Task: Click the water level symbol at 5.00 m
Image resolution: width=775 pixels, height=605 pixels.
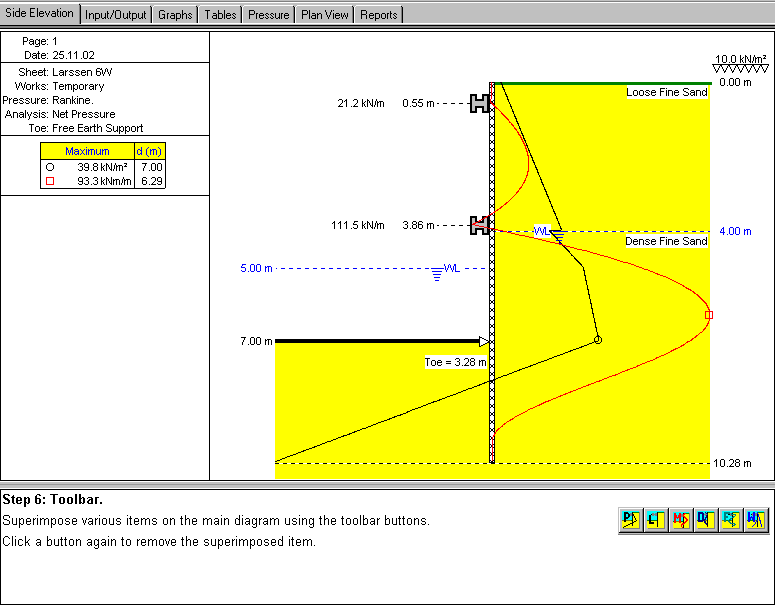Action: [x=438, y=272]
